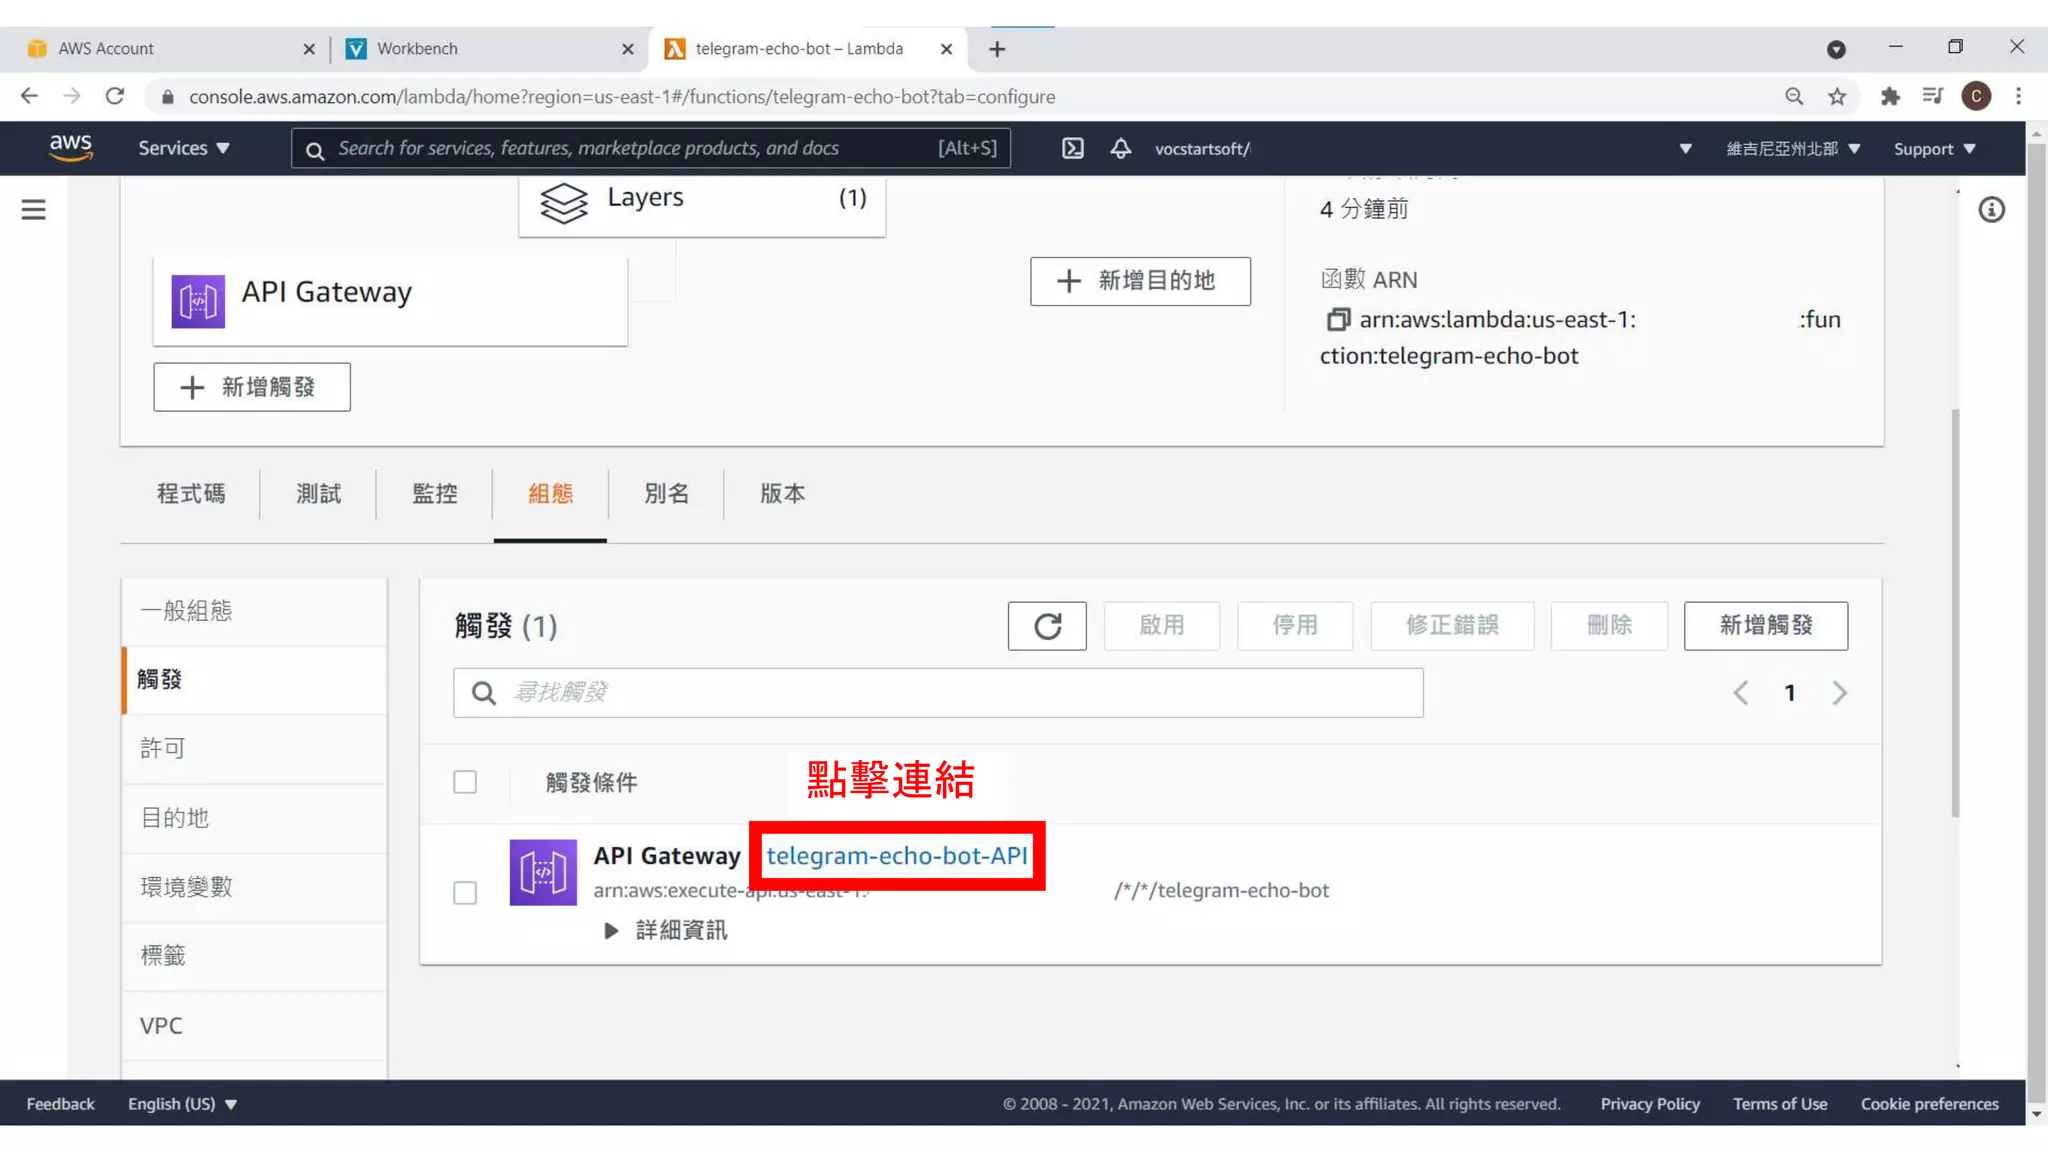The height and width of the screenshot is (1152, 2048).
Task: Open the browser extensions puzzle icon
Action: (1890, 96)
